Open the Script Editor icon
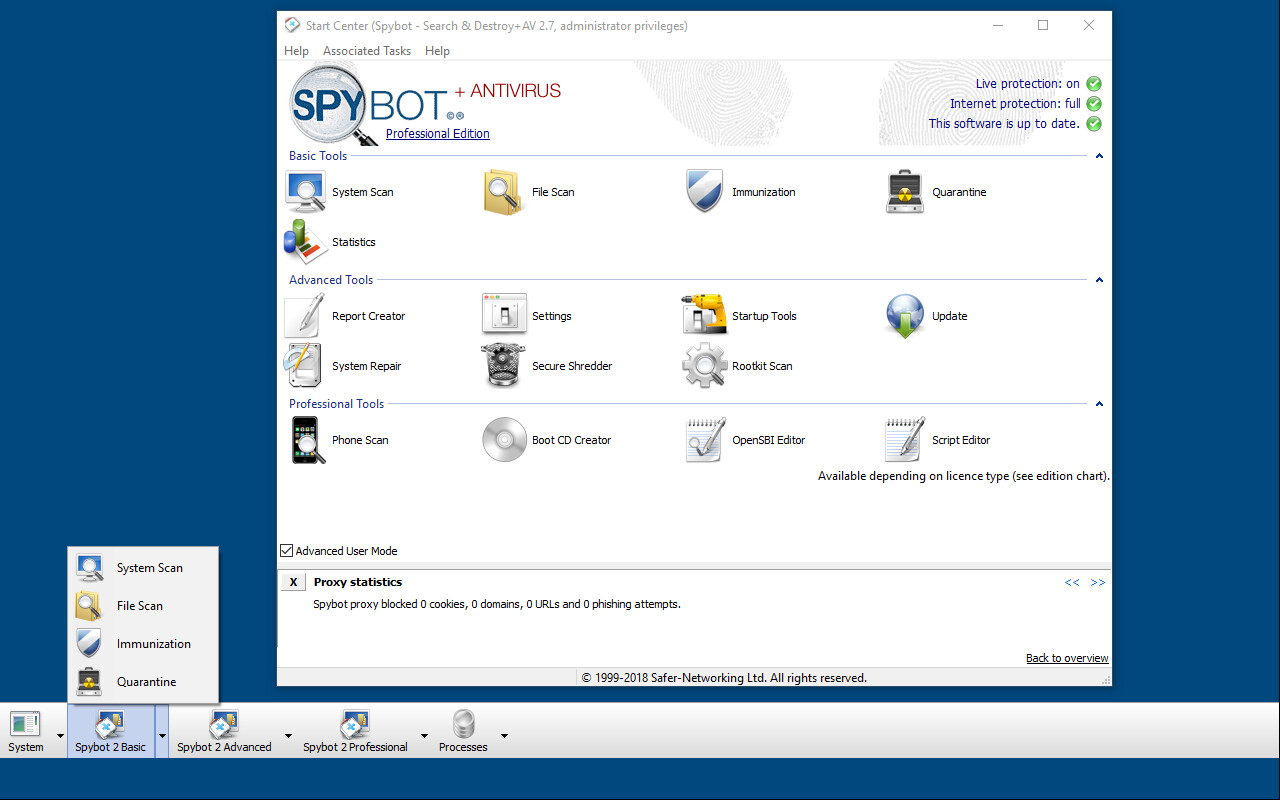Screen dimensions: 1280x800 pos(905,439)
